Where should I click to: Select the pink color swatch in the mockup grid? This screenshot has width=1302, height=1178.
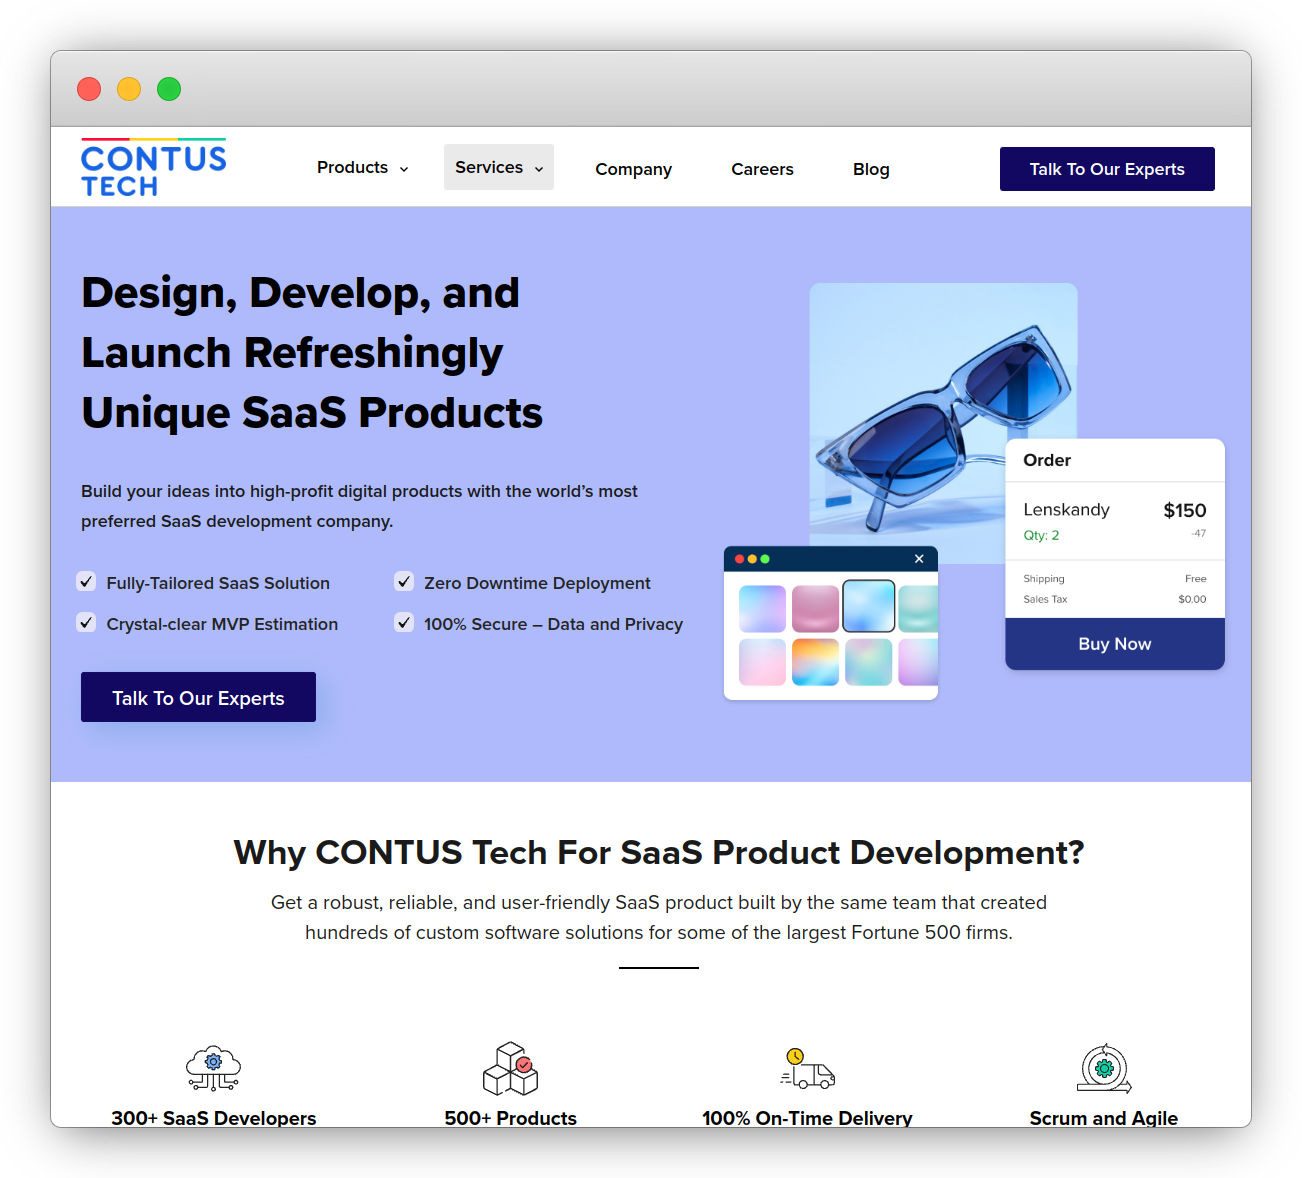(x=815, y=606)
